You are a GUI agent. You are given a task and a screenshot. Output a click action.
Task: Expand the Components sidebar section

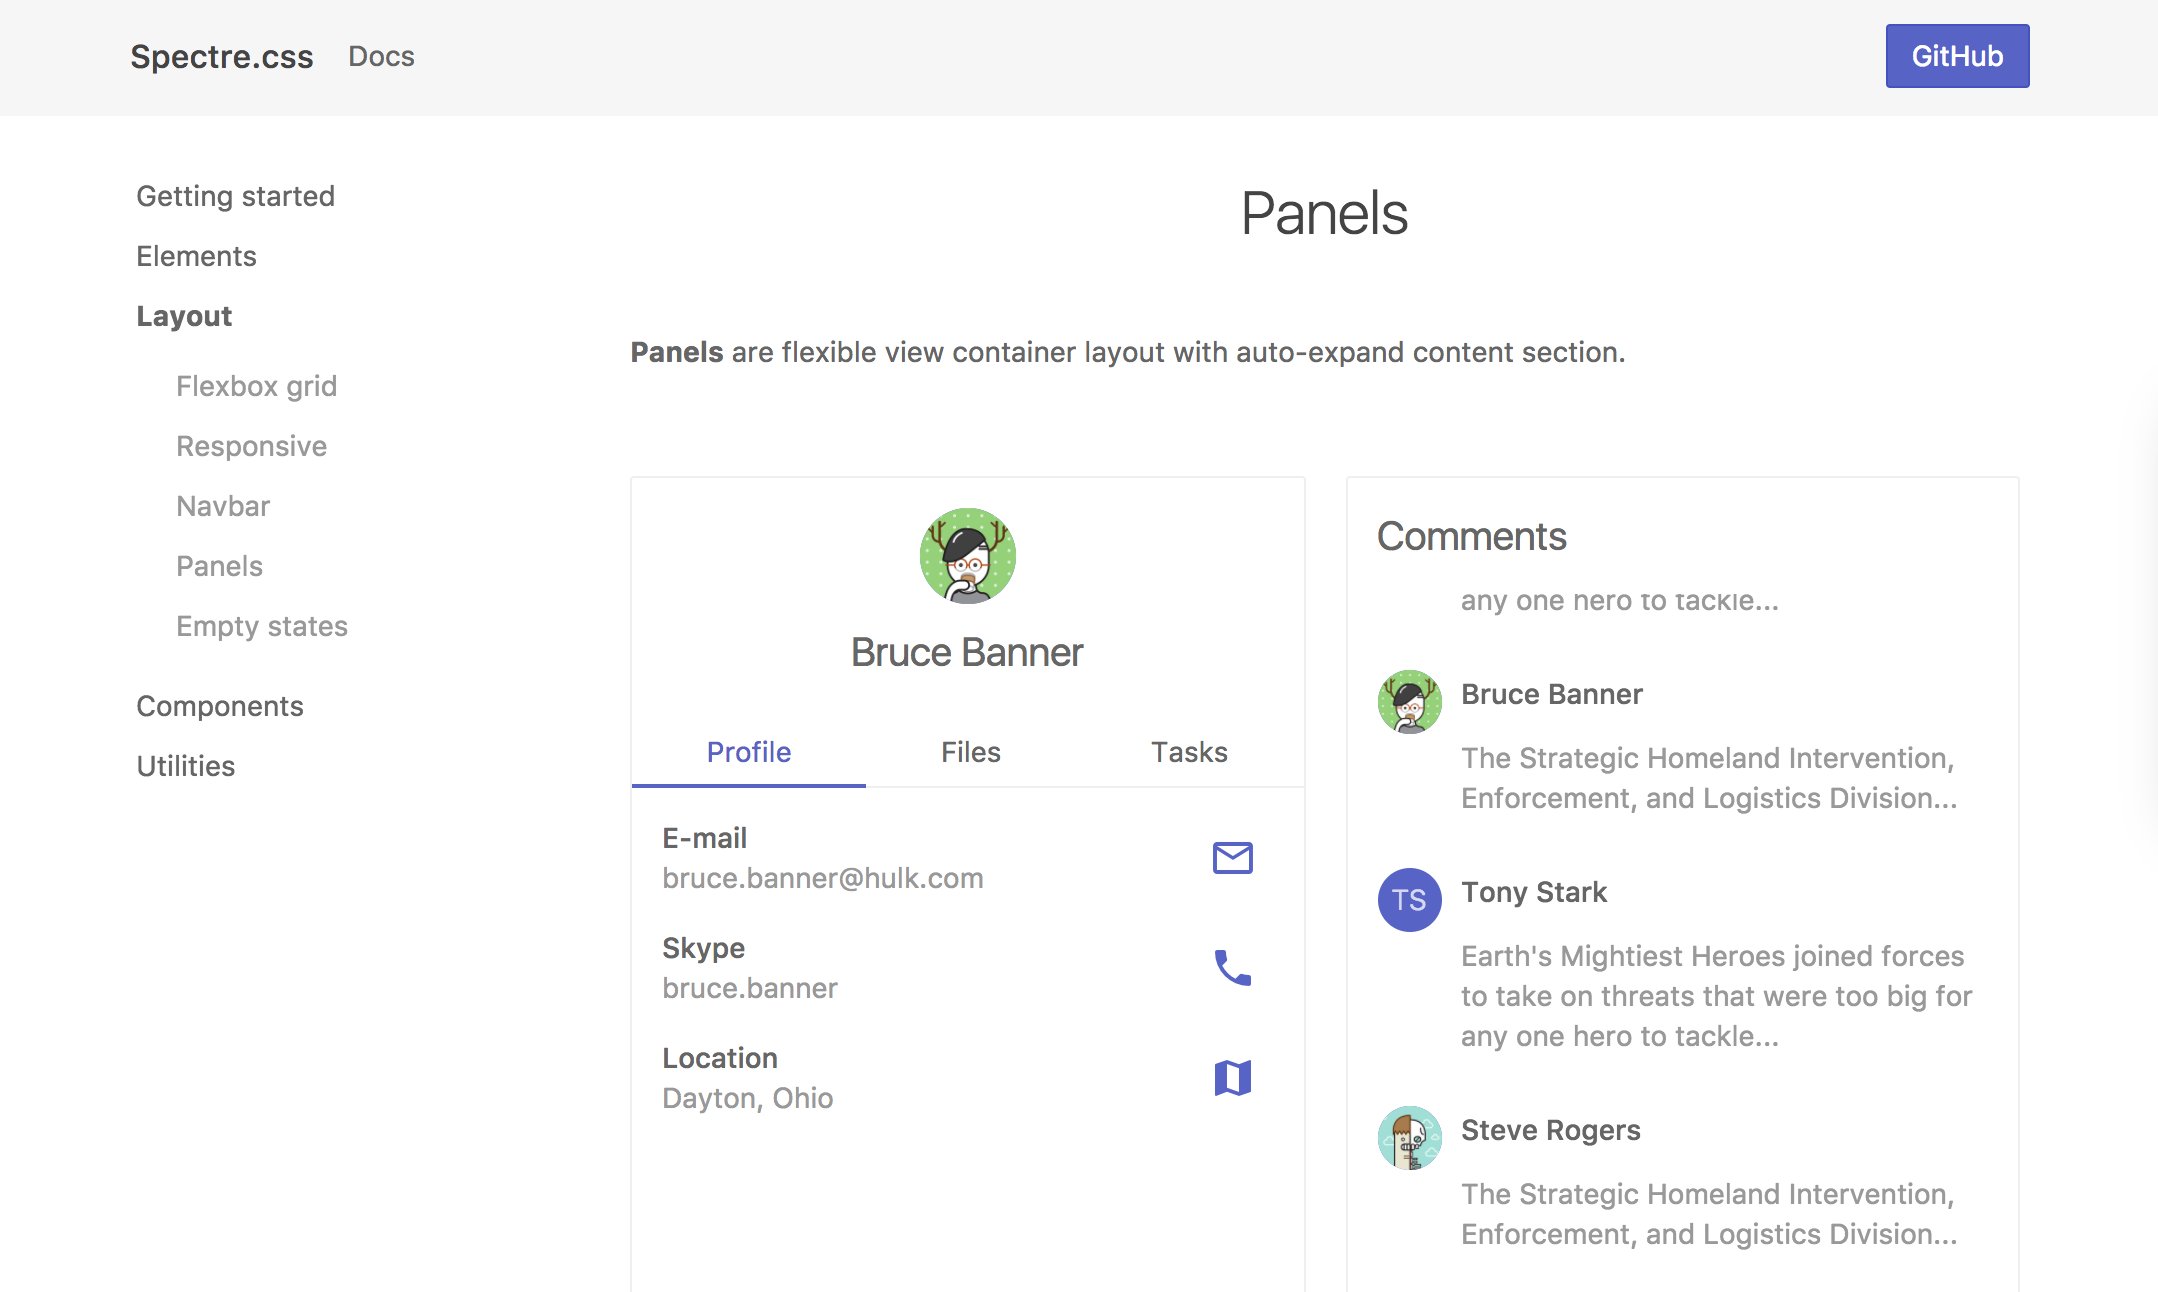(220, 706)
